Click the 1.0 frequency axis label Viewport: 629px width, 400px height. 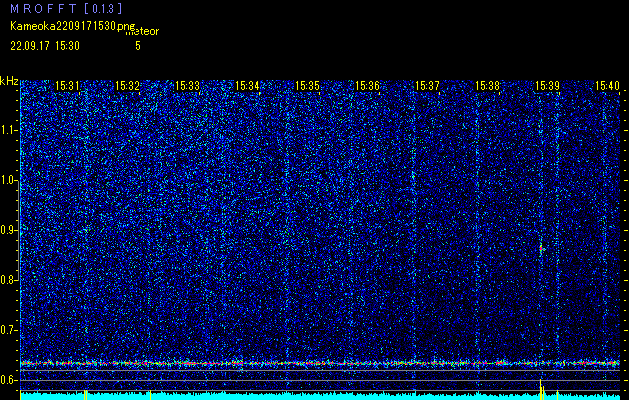pyautogui.click(x=9, y=181)
